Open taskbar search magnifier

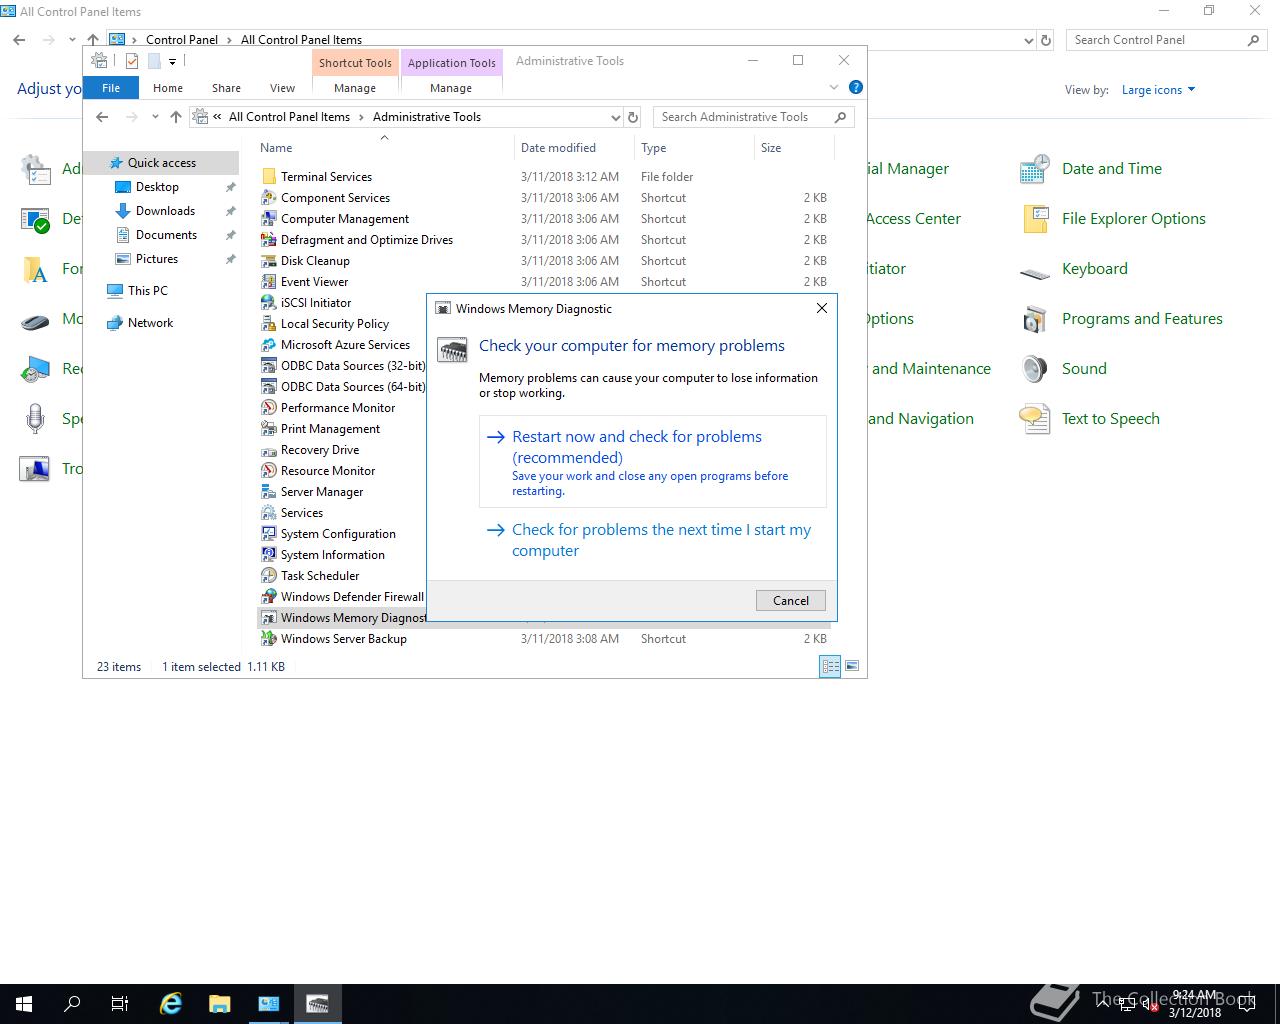pos(72,1004)
